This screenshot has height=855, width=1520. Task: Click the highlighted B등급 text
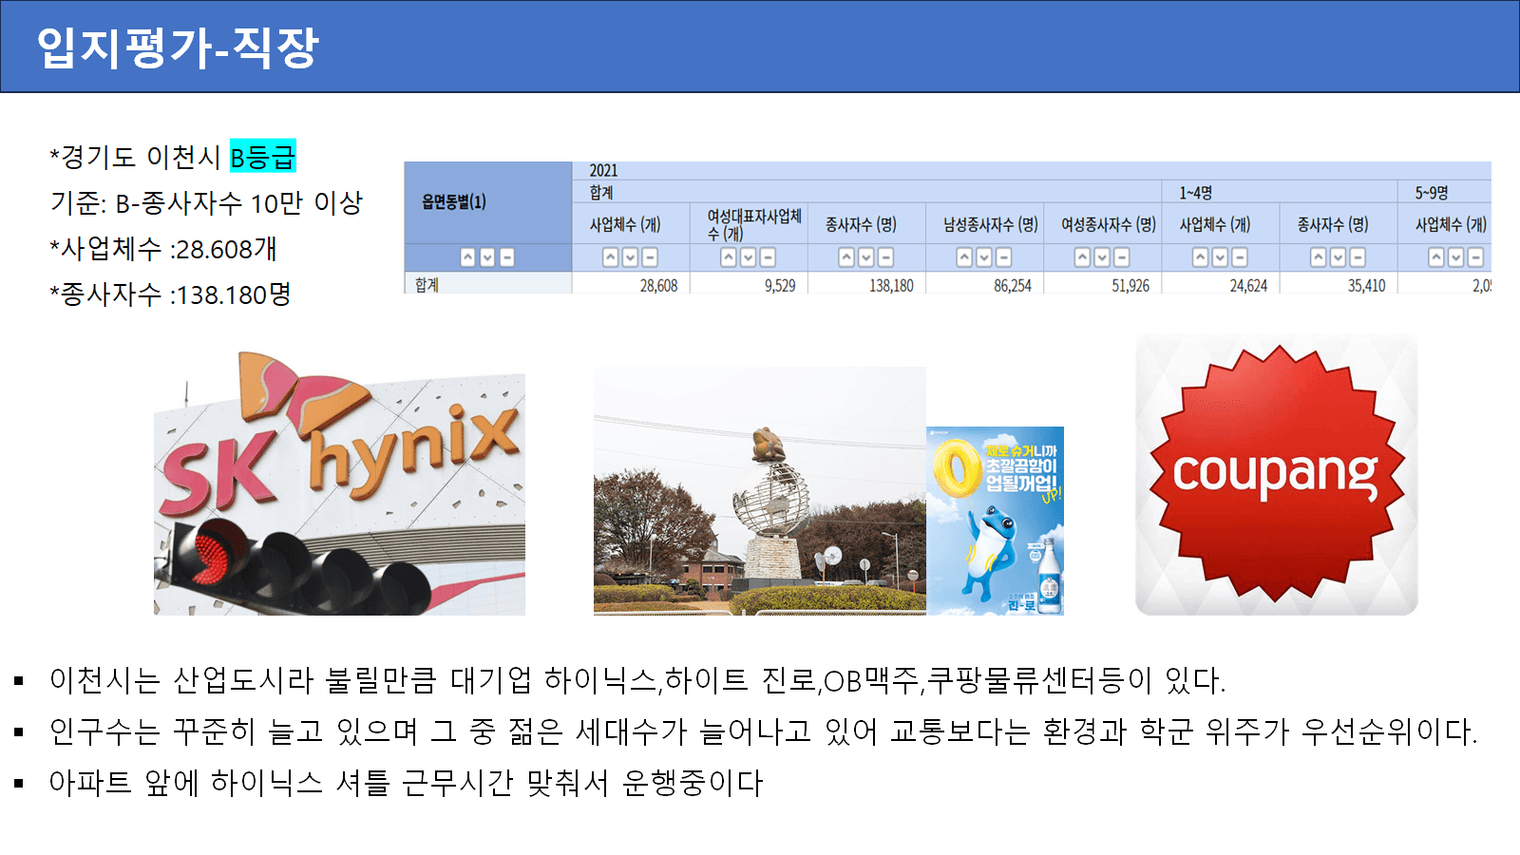point(263,156)
